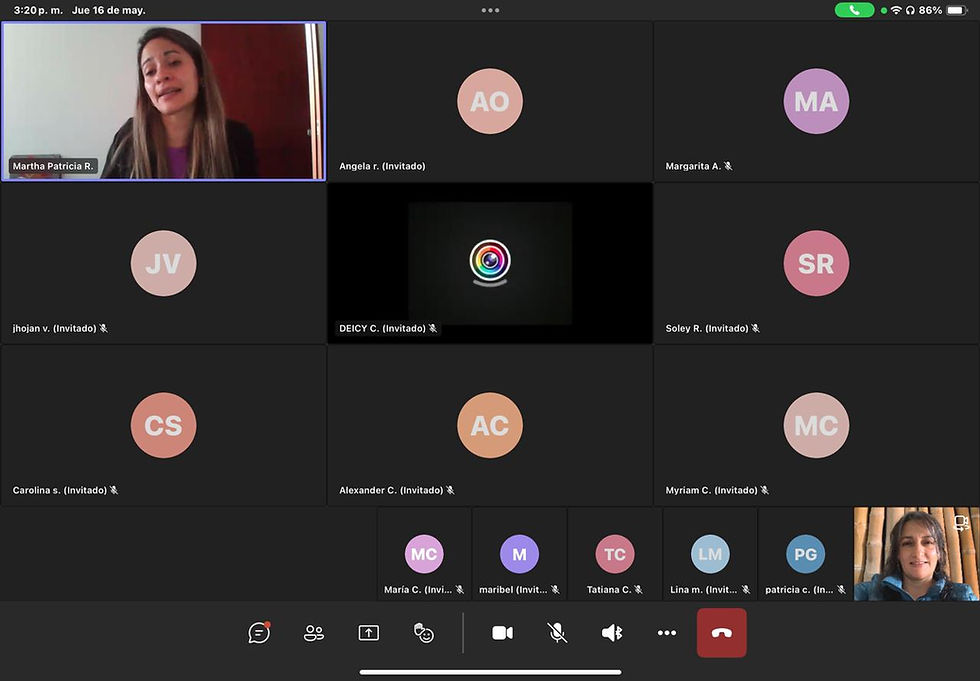Image resolution: width=980 pixels, height=681 pixels.
Task: Open the reactions emoji icon
Action: click(x=424, y=633)
